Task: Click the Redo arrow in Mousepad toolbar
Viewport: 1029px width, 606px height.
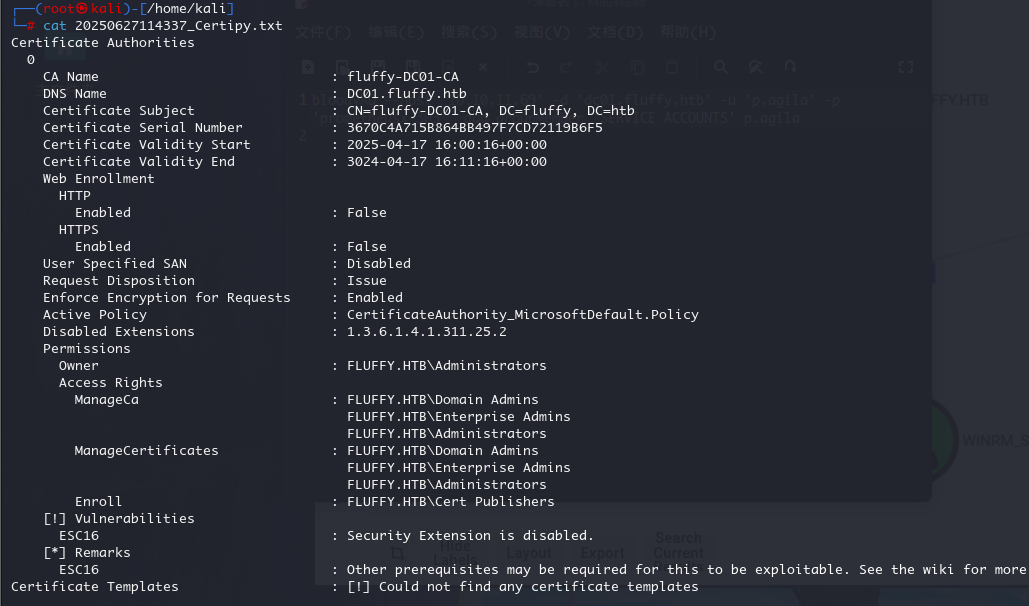Action: [566, 67]
